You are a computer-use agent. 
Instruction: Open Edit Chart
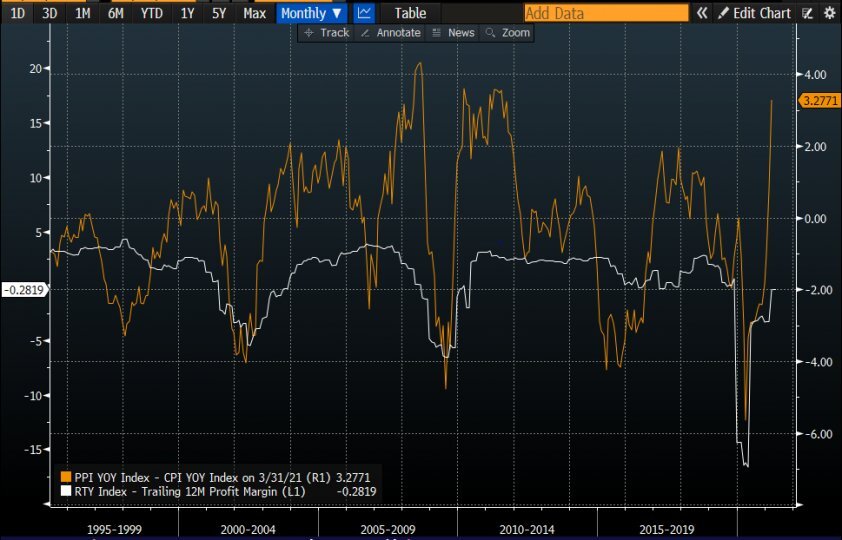tap(754, 13)
